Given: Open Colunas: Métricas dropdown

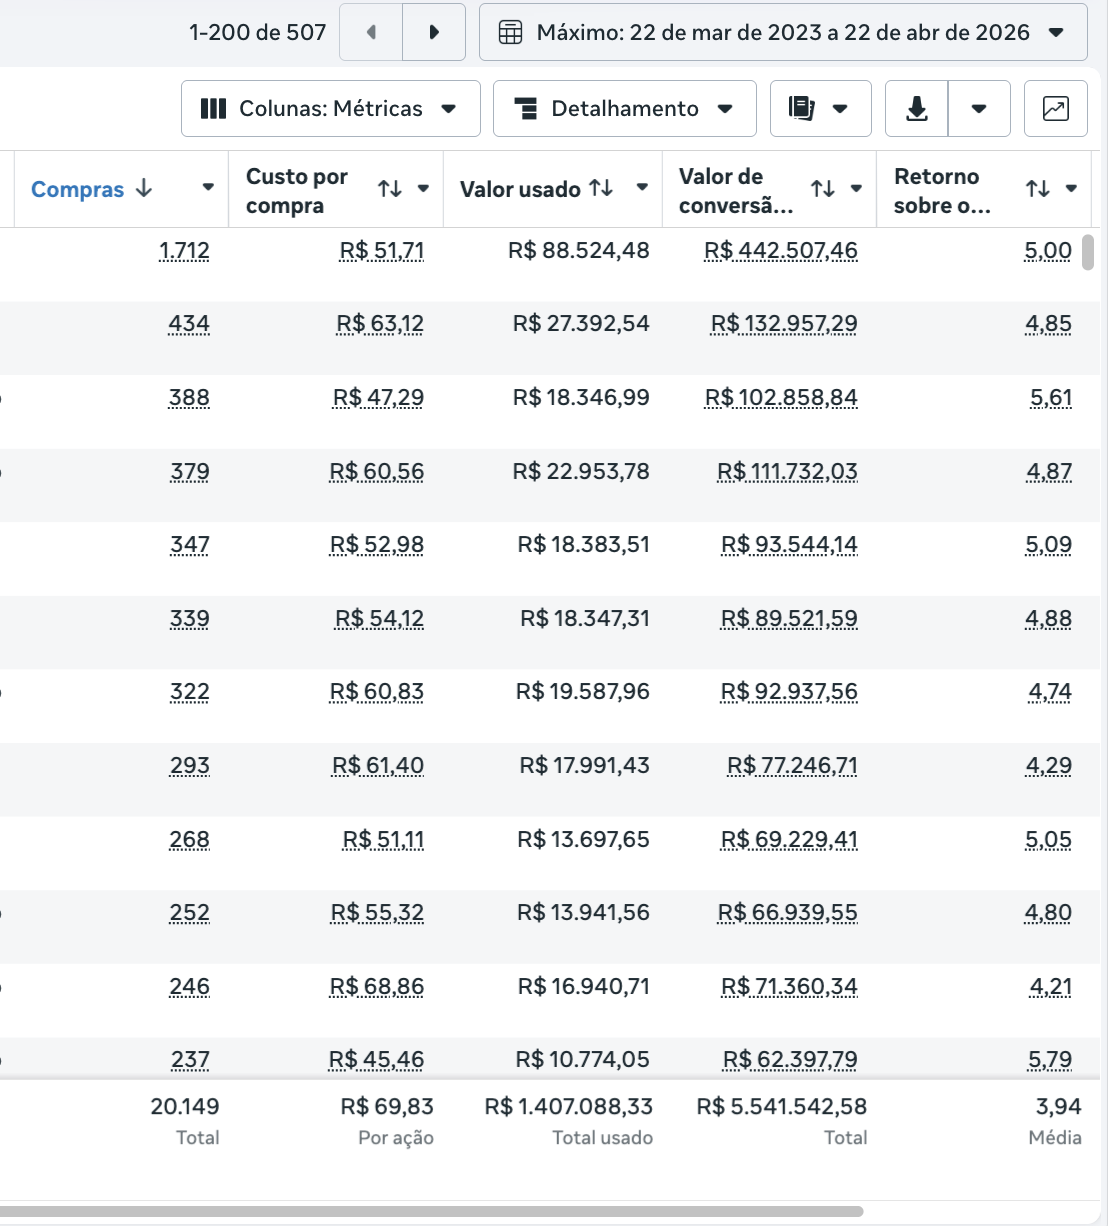Looking at the screenshot, I should click(330, 109).
